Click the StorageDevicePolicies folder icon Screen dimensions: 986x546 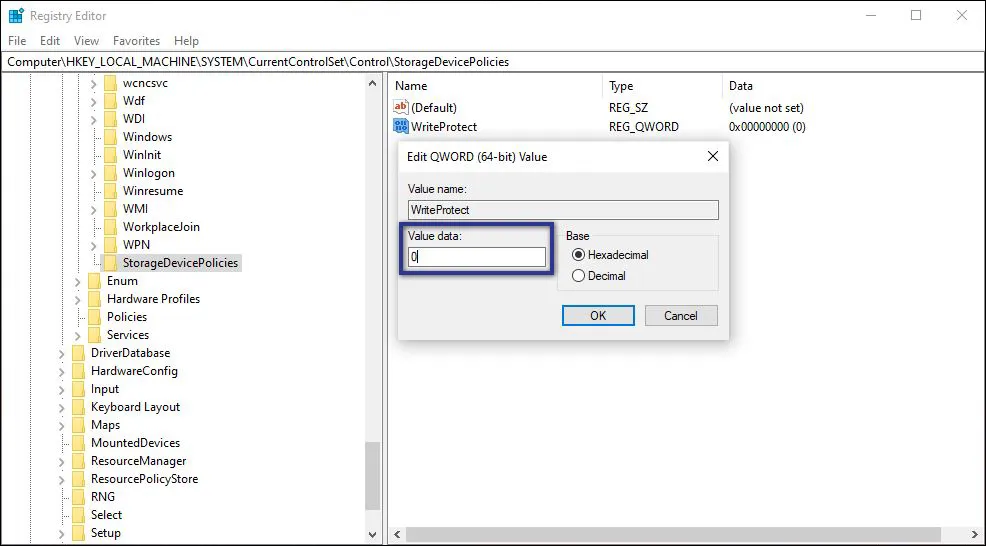[x=111, y=263]
